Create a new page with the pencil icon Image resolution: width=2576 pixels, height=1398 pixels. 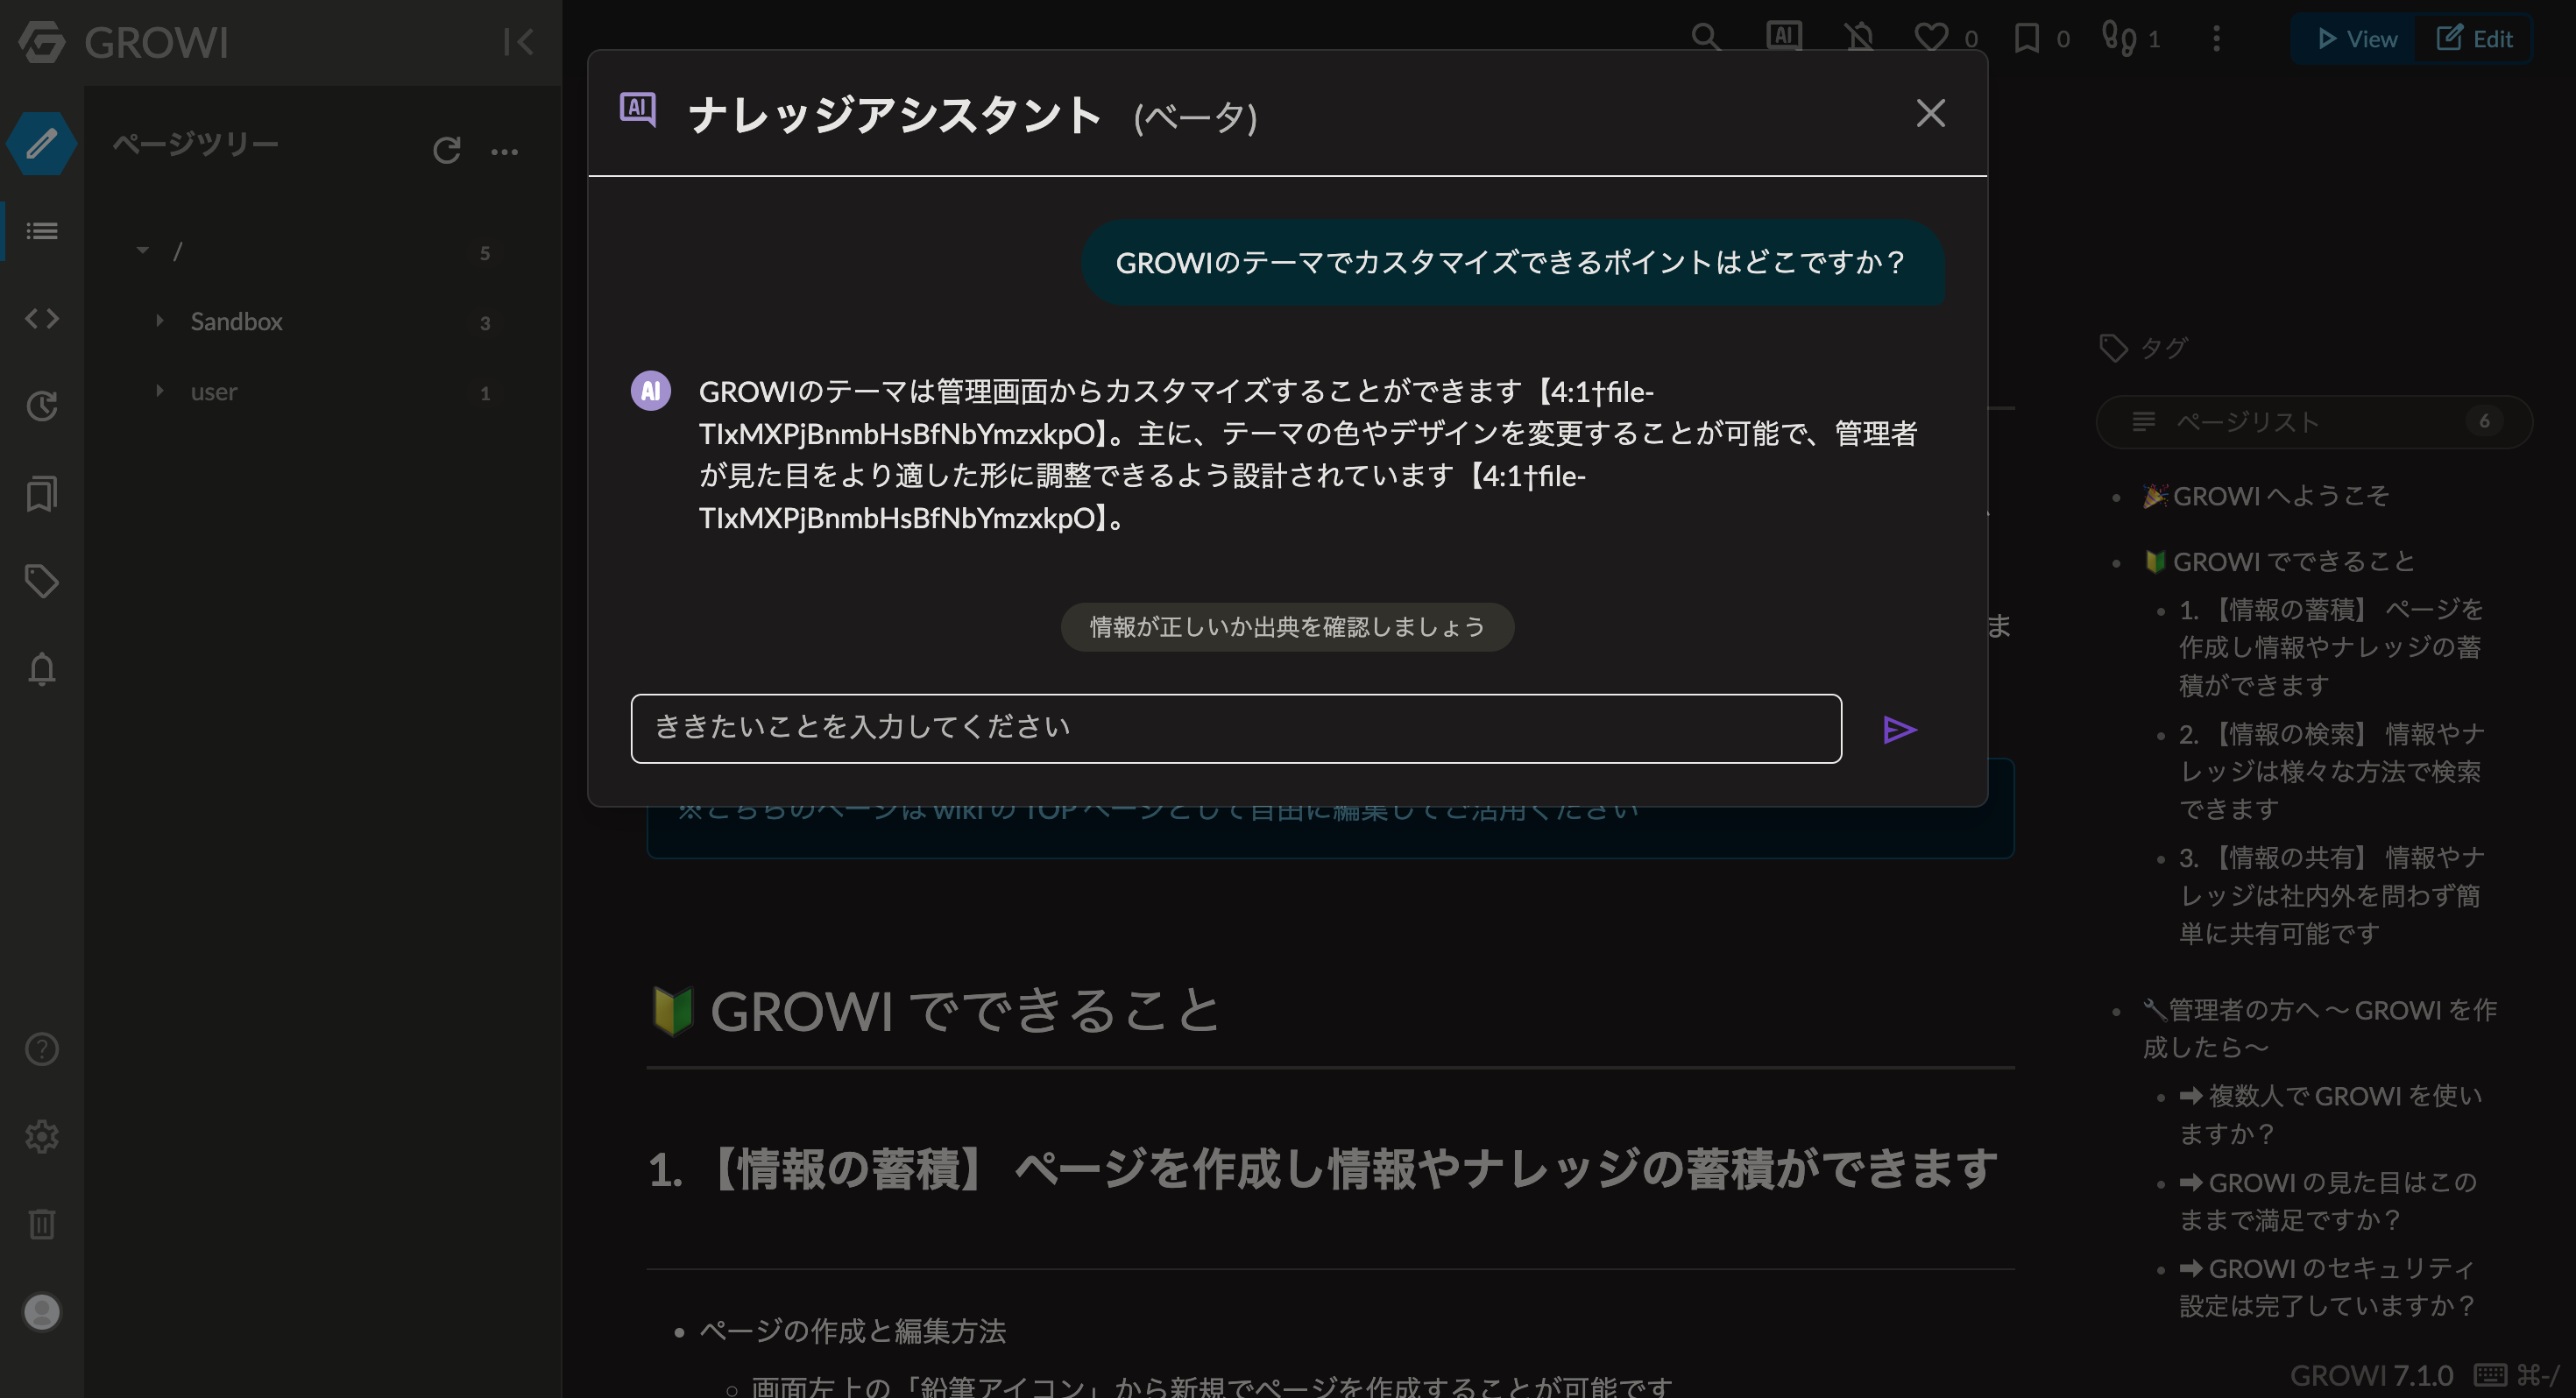[x=41, y=143]
